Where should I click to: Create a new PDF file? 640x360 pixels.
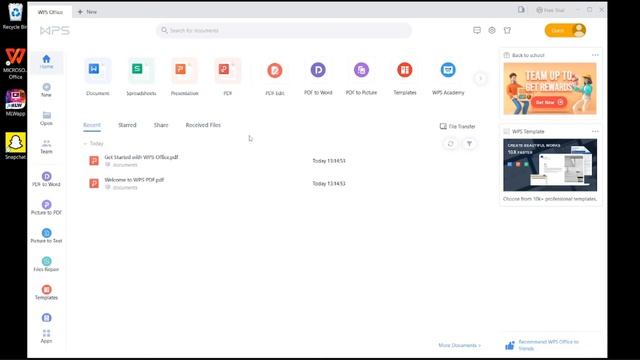coord(228,77)
